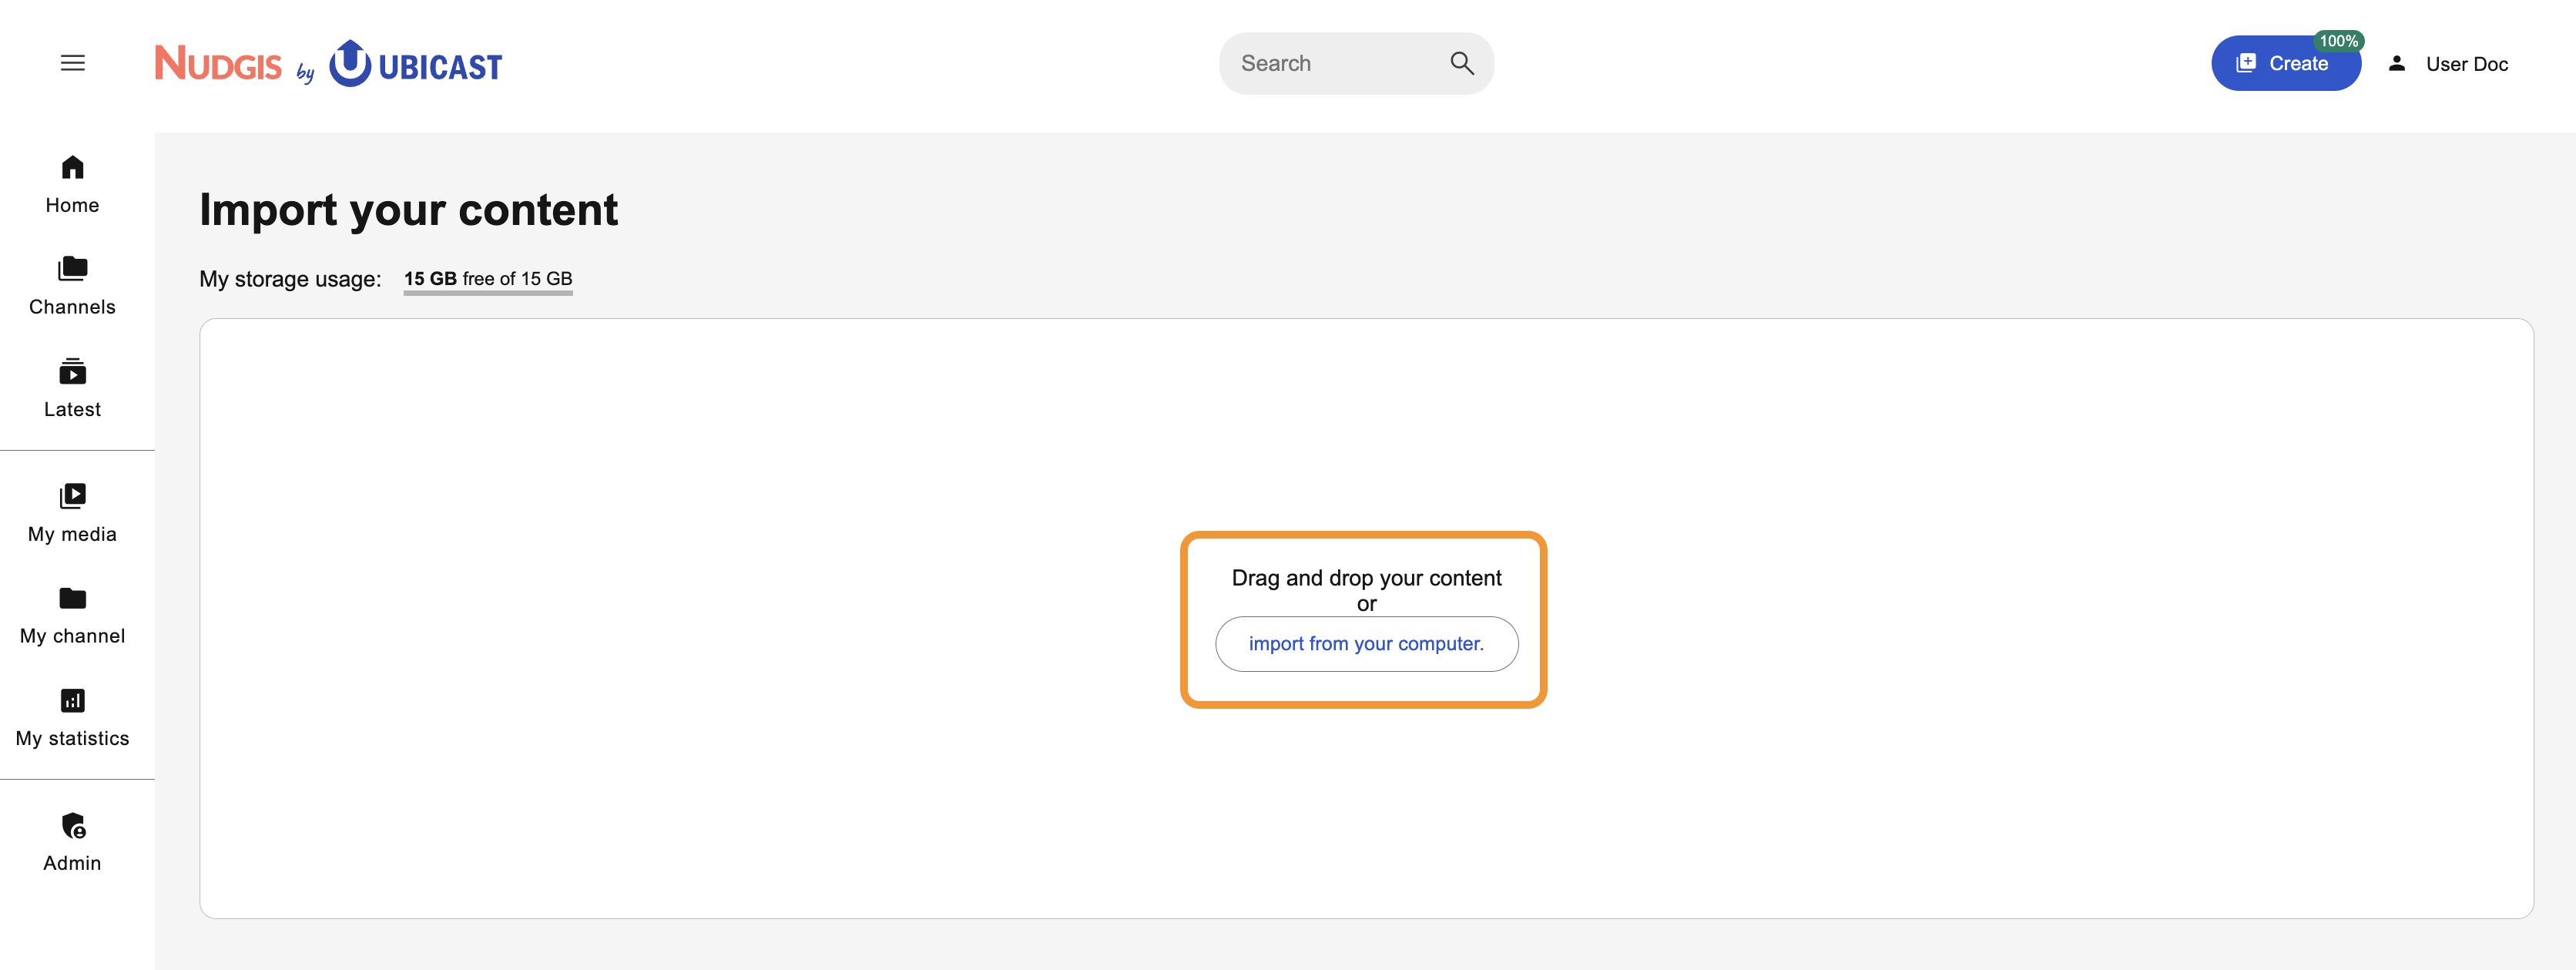Viewport: 2576px width, 970px height.
Task: Click the Nudgis by Ubicast logo
Action: tap(328, 63)
